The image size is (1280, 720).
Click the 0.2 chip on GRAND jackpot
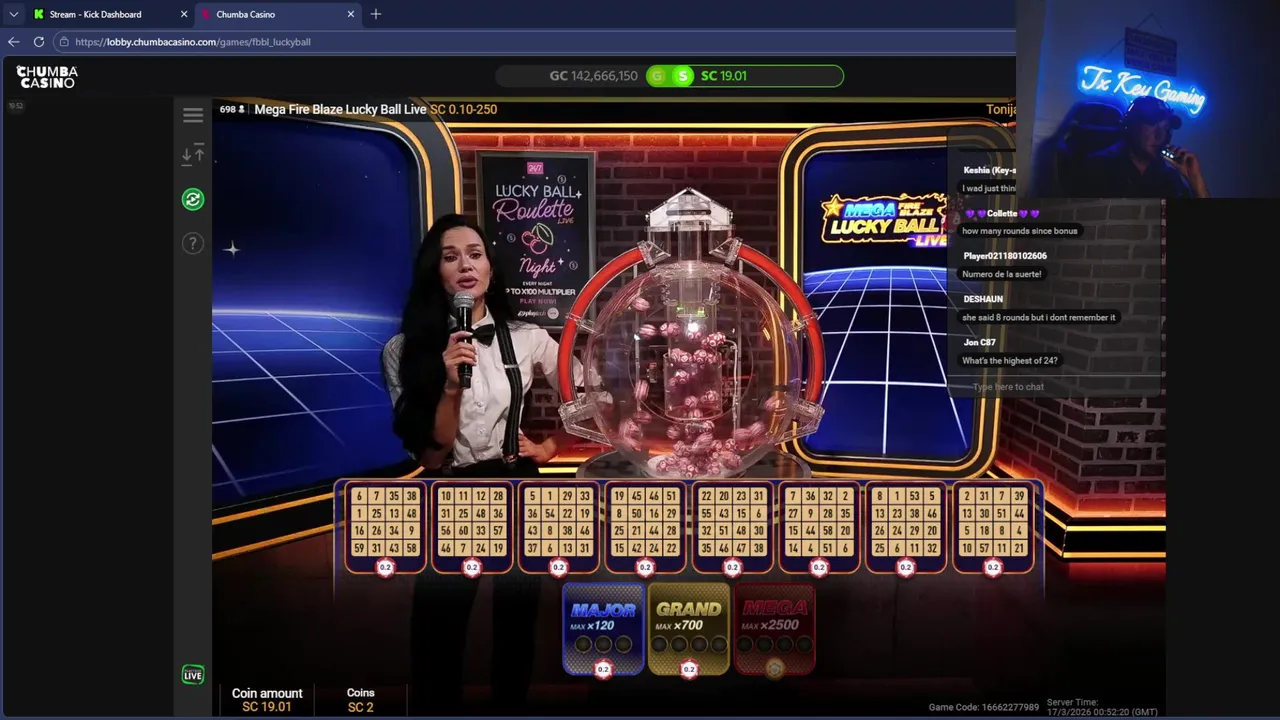689,669
